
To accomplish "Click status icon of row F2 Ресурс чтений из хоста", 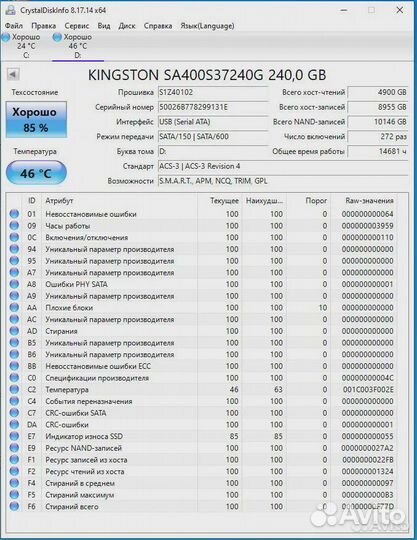I will click(x=14, y=471).
